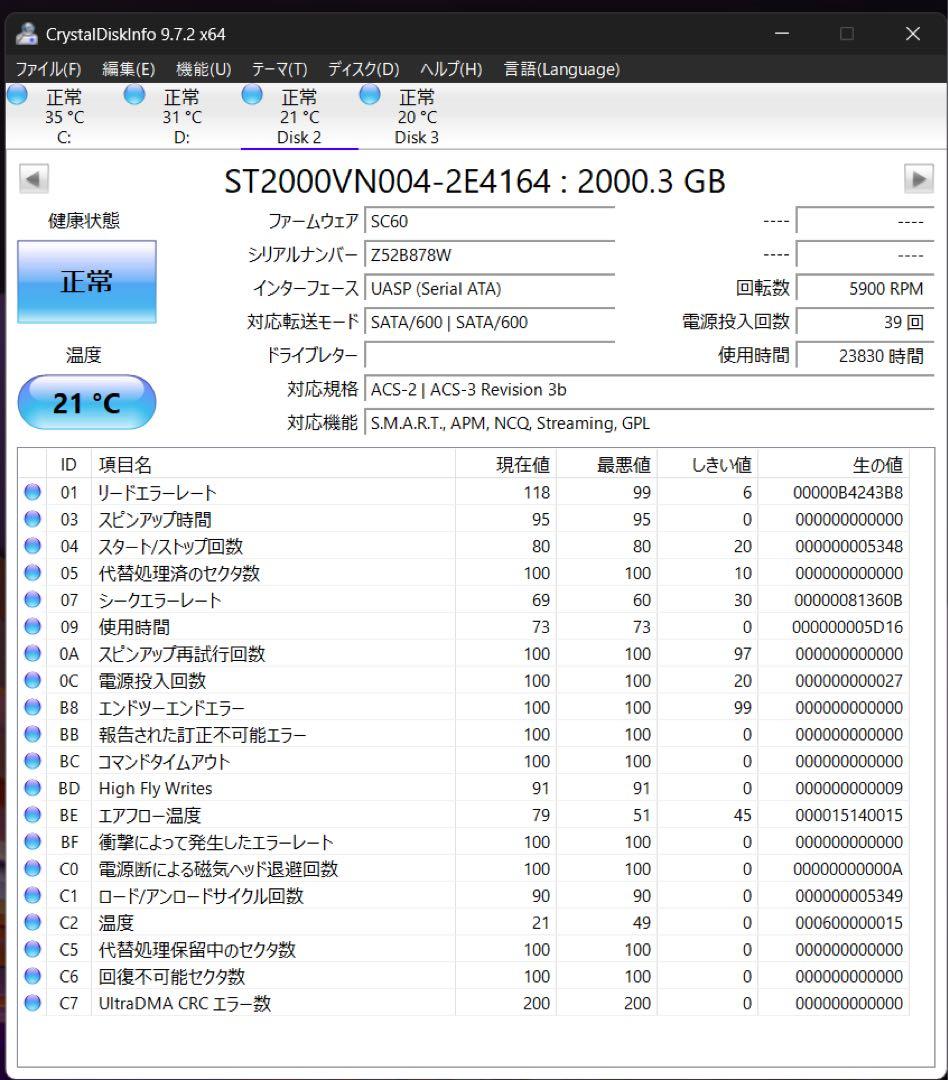
Task: Click status orb for row C1 ロード/アンロードサイクル回数
Action: 32,895
